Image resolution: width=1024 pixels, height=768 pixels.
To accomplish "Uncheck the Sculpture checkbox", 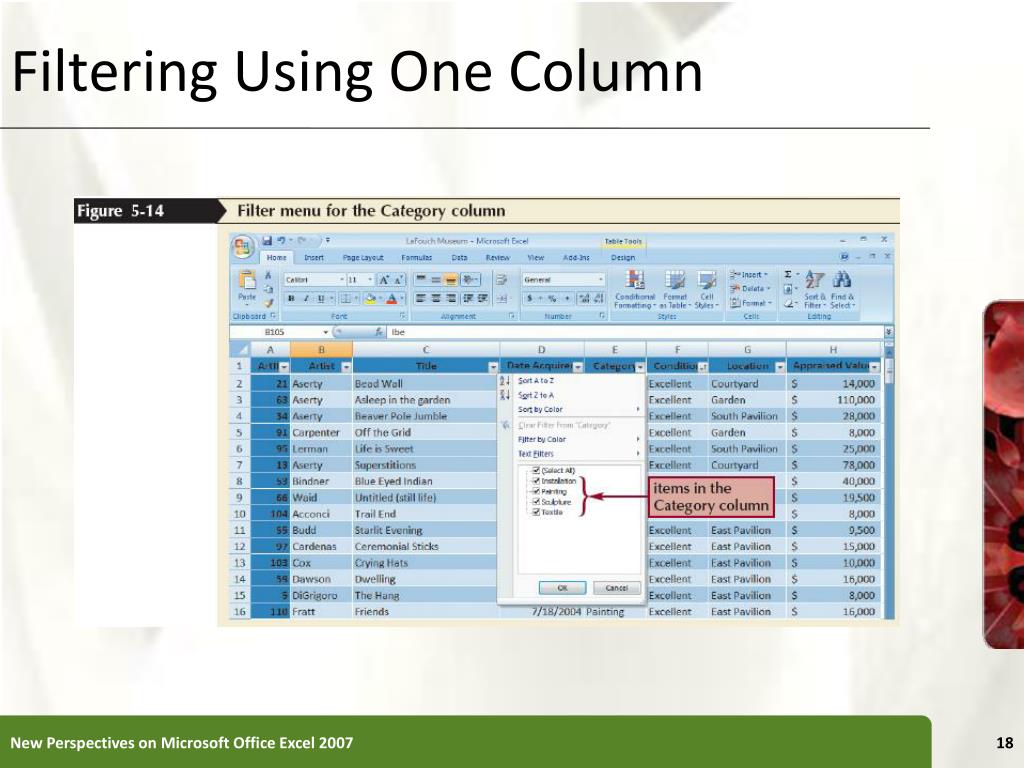I will 536,502.
